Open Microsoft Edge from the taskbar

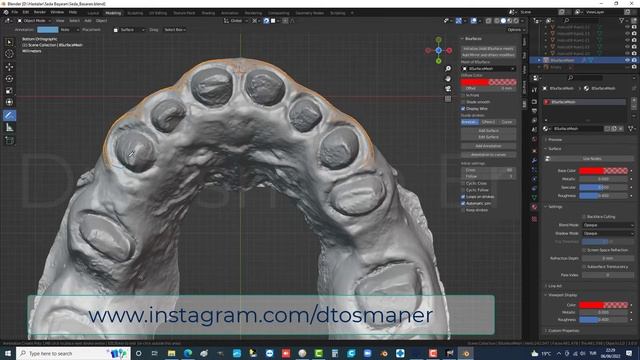[x=188, y=353]
